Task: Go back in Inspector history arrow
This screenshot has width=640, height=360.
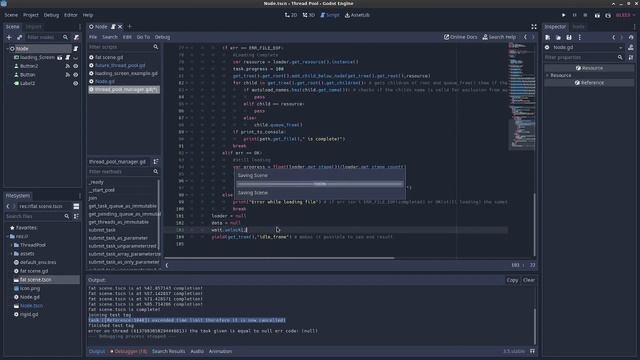Action: [613, 37]
